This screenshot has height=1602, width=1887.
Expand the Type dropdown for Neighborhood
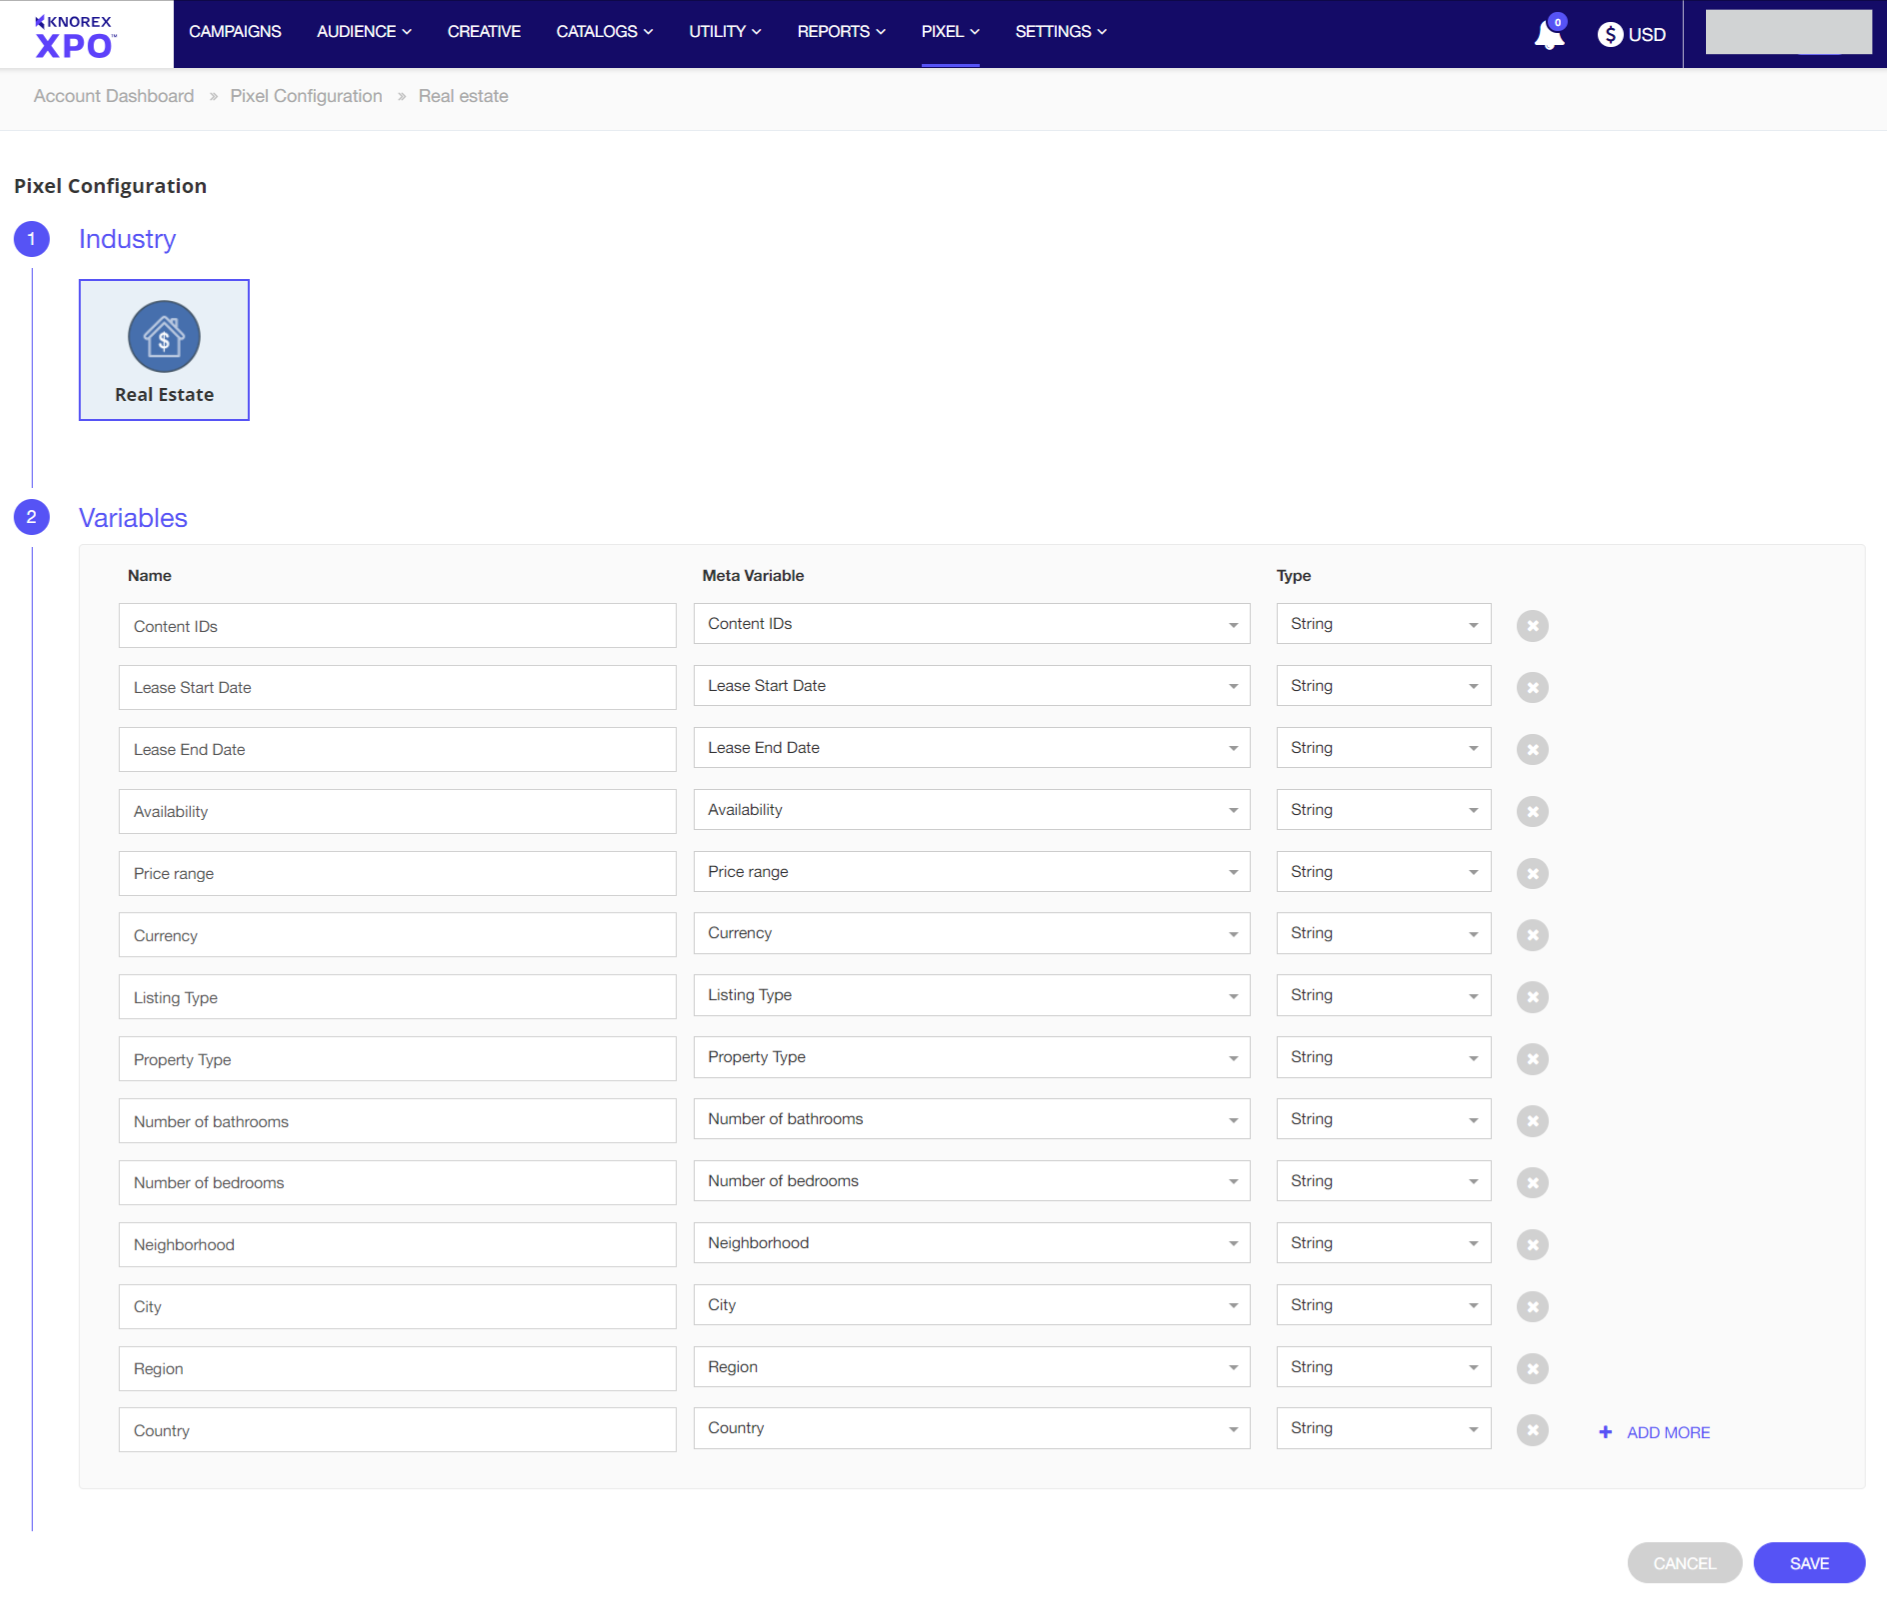point(1384,1243)
